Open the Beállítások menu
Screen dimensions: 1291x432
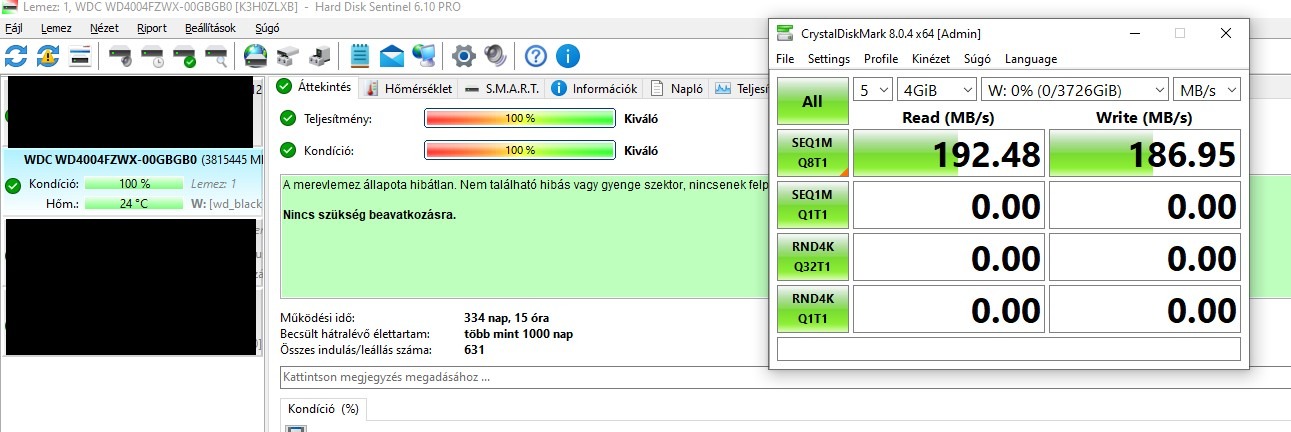pyautogui.click(x=211, y=28)
